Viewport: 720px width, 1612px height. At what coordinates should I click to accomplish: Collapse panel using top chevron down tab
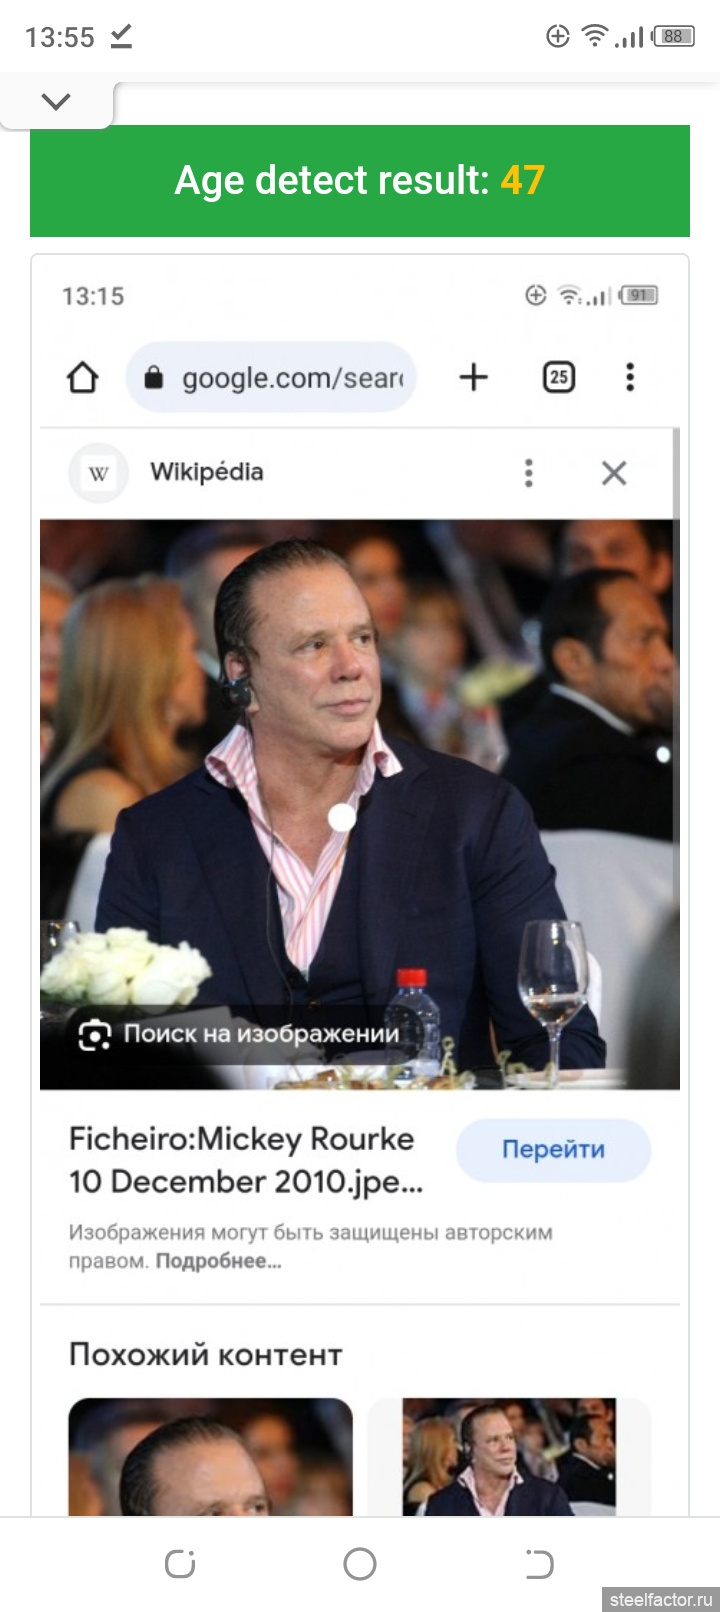click(56, 102)
